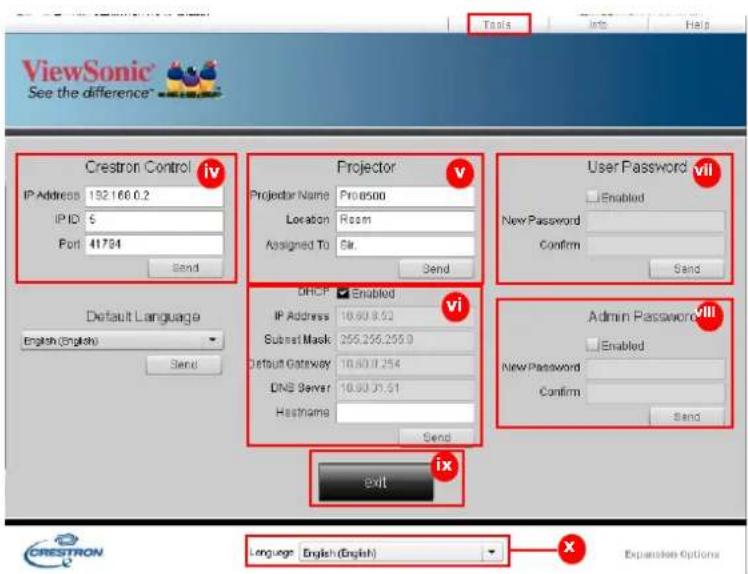
Task: Select Subnet Mask field
Action: 405,340
